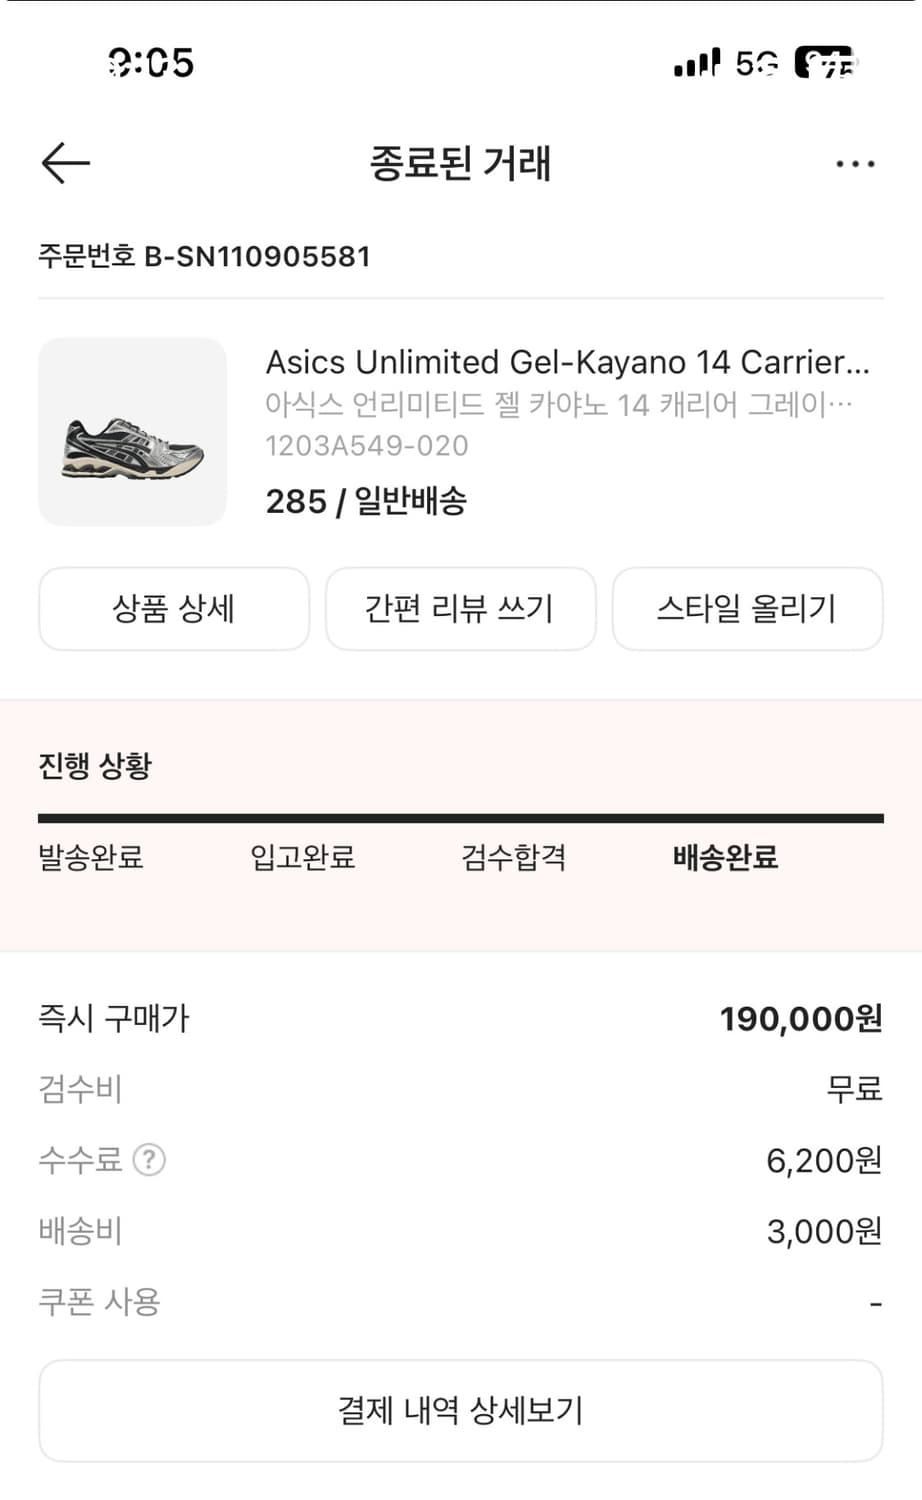Select the 검수합격 progress step
922x1500 pixels.
click(514, 857)
